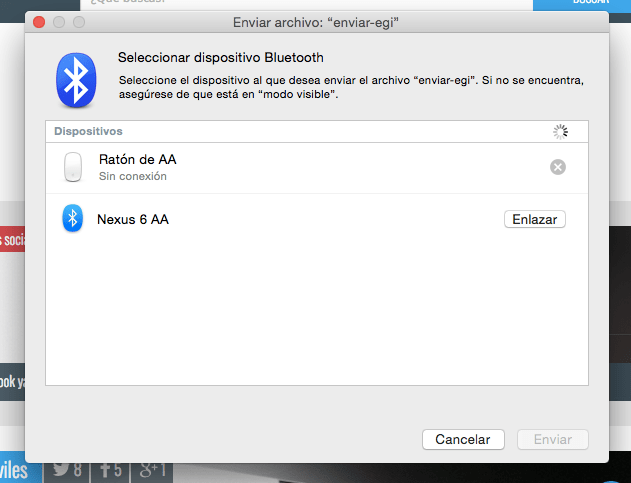Viewport: 631px width, 483px height.
Task: Click the Seleccionar dispositivo Bluetooth heading
Action: [x=221, y=58]
